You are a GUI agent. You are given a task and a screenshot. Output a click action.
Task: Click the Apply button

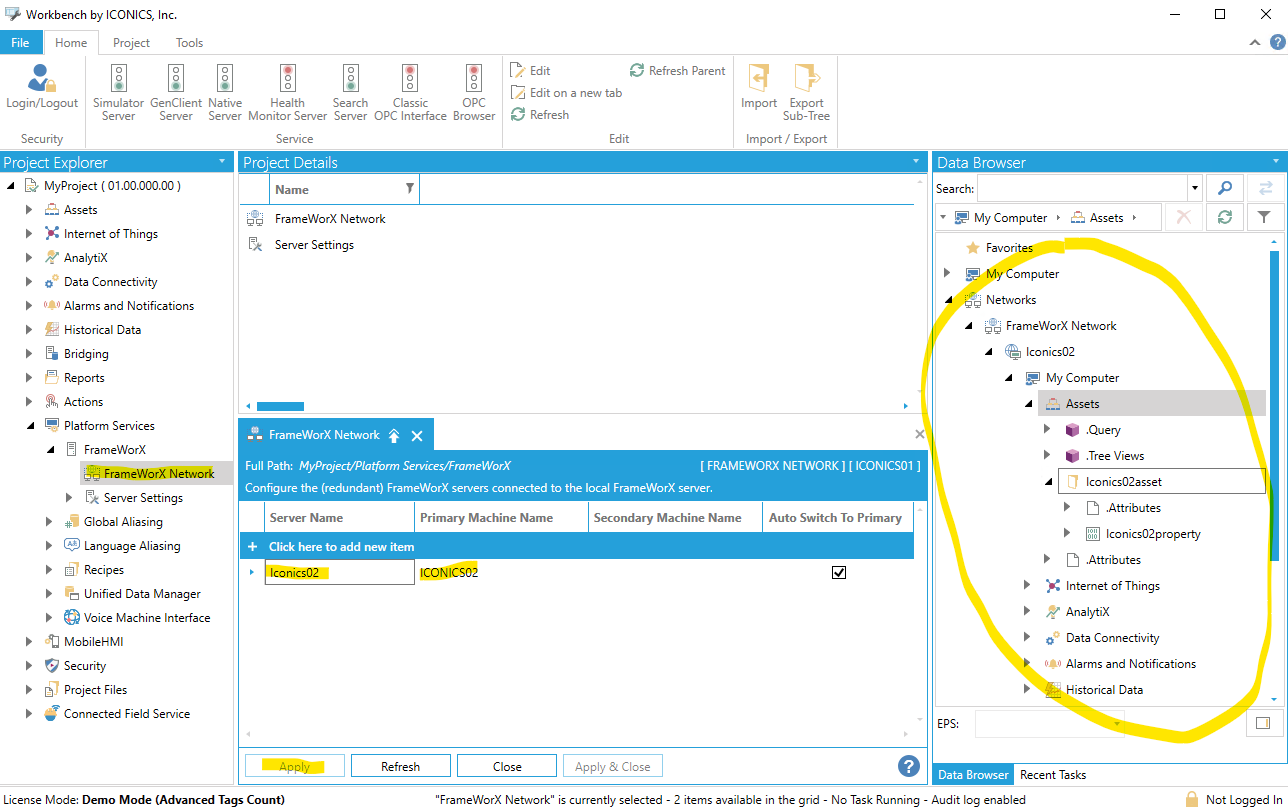click(295, 767)
